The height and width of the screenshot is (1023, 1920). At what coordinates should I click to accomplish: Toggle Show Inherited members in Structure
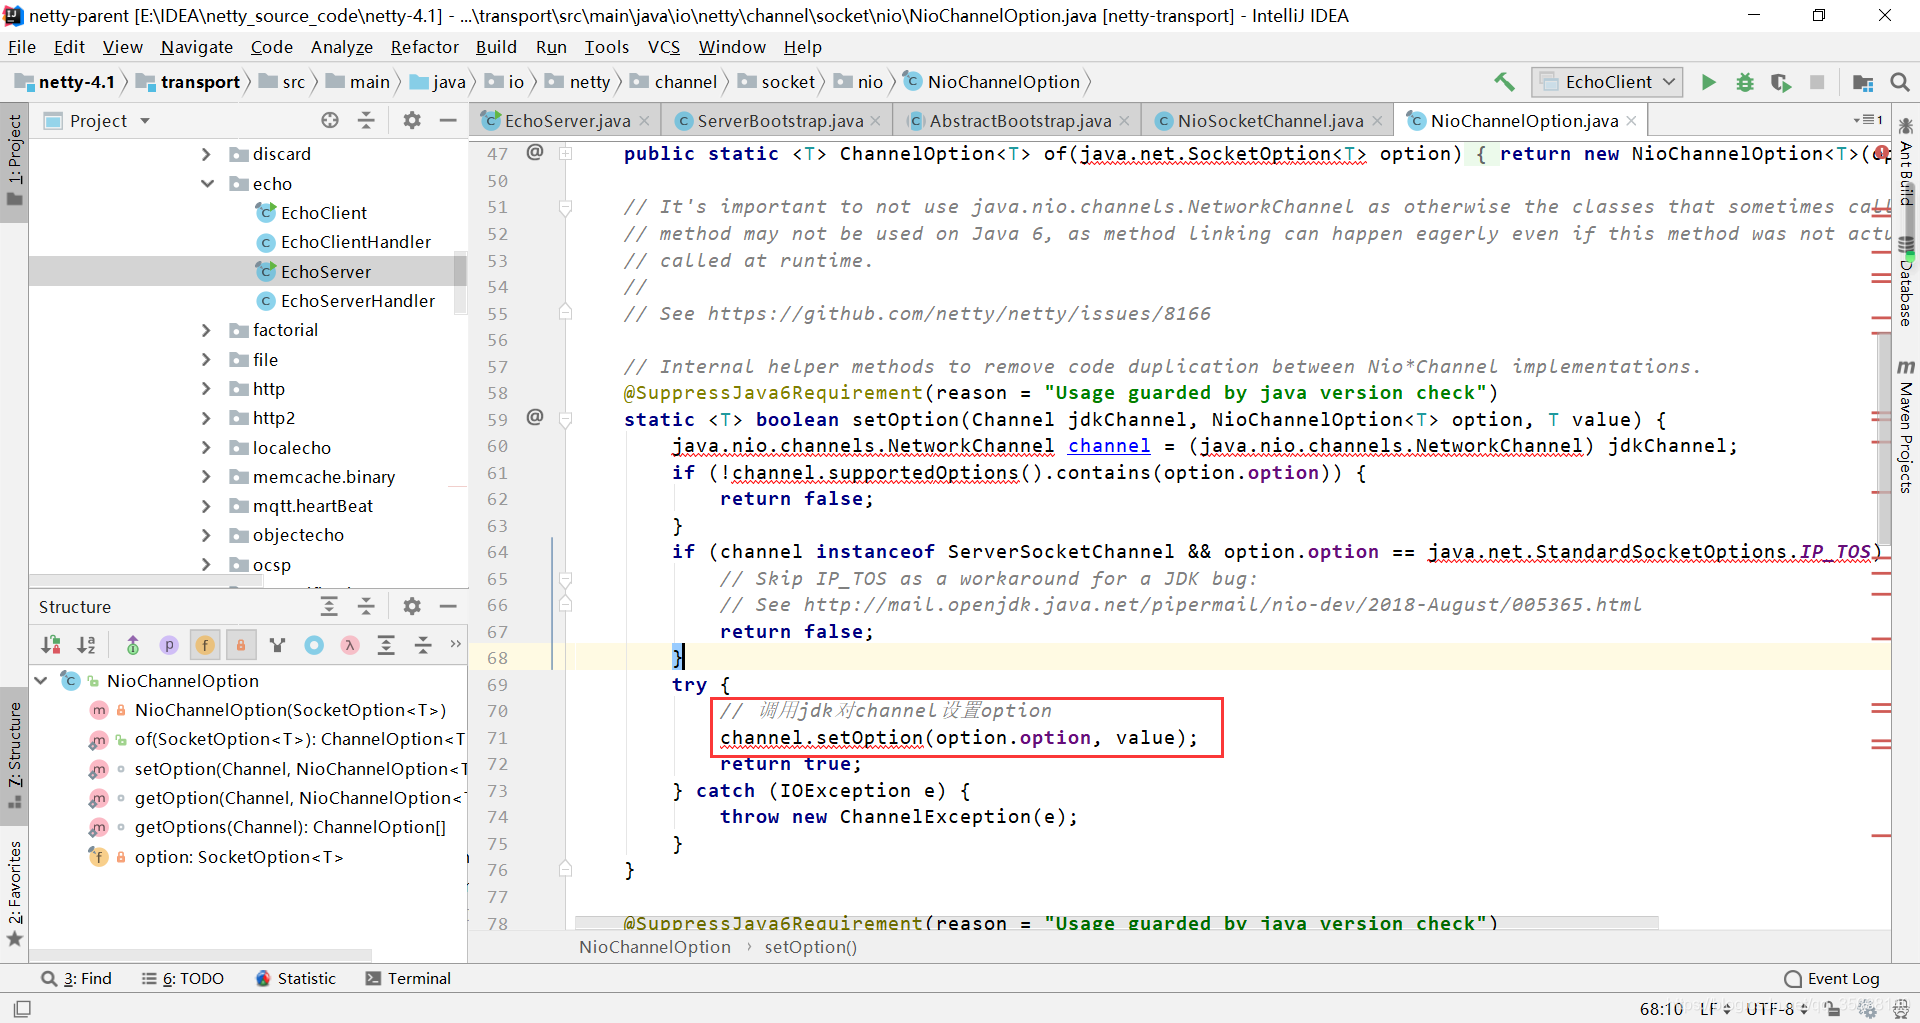click(x=132, y=645)
